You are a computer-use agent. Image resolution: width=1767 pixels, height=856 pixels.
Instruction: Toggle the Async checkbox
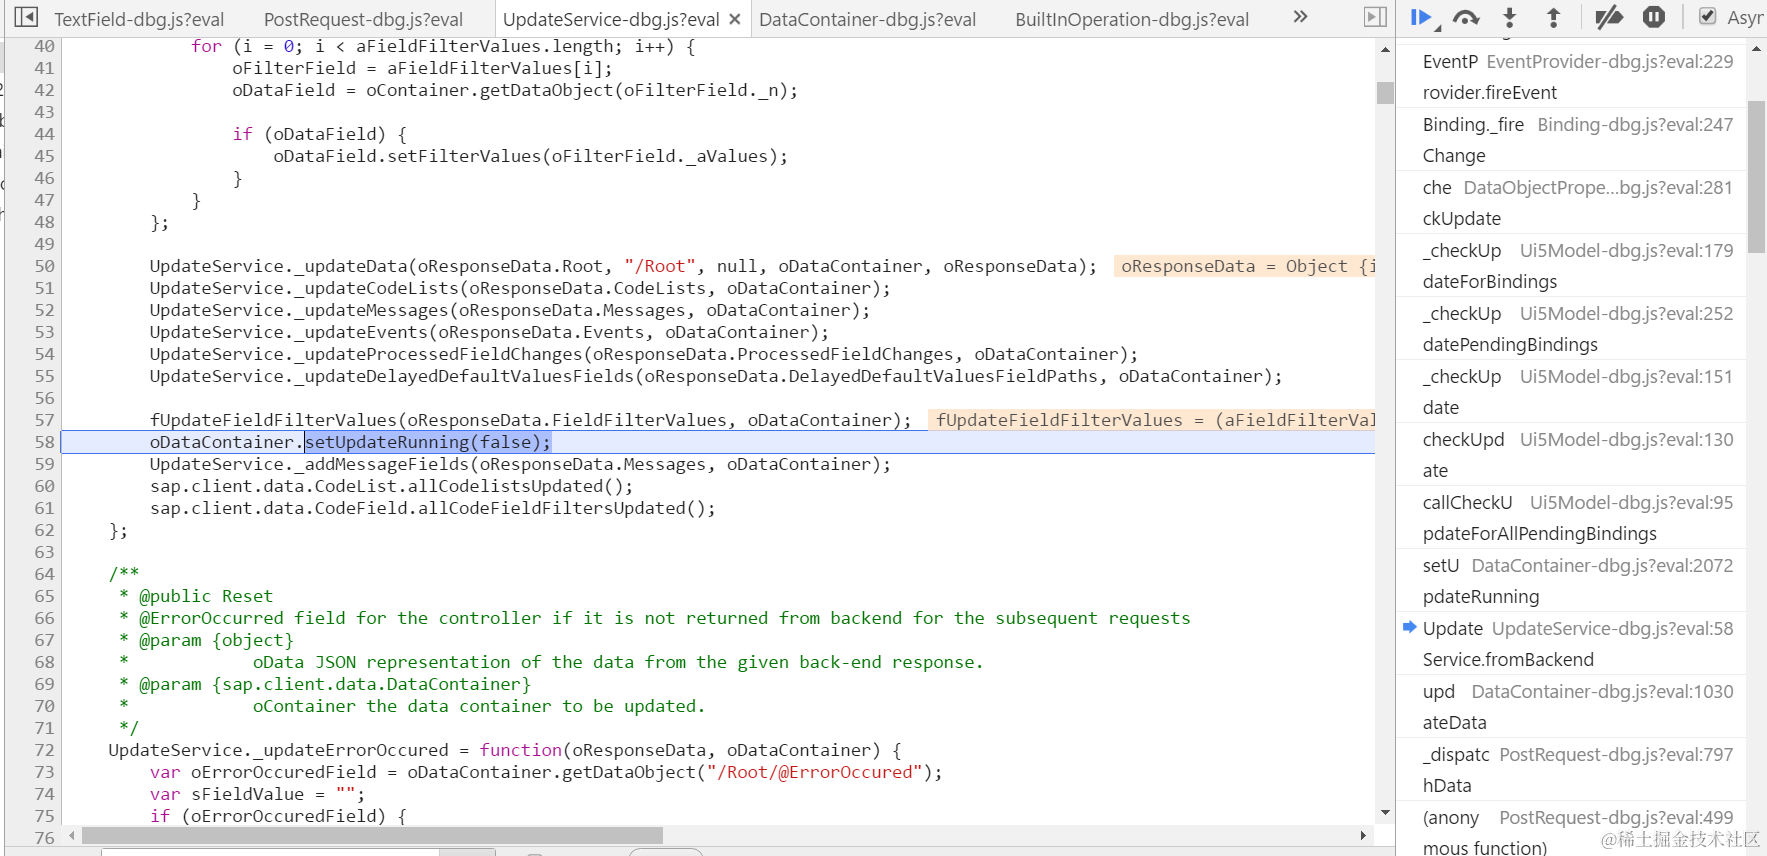click(x=1707, y=17)
